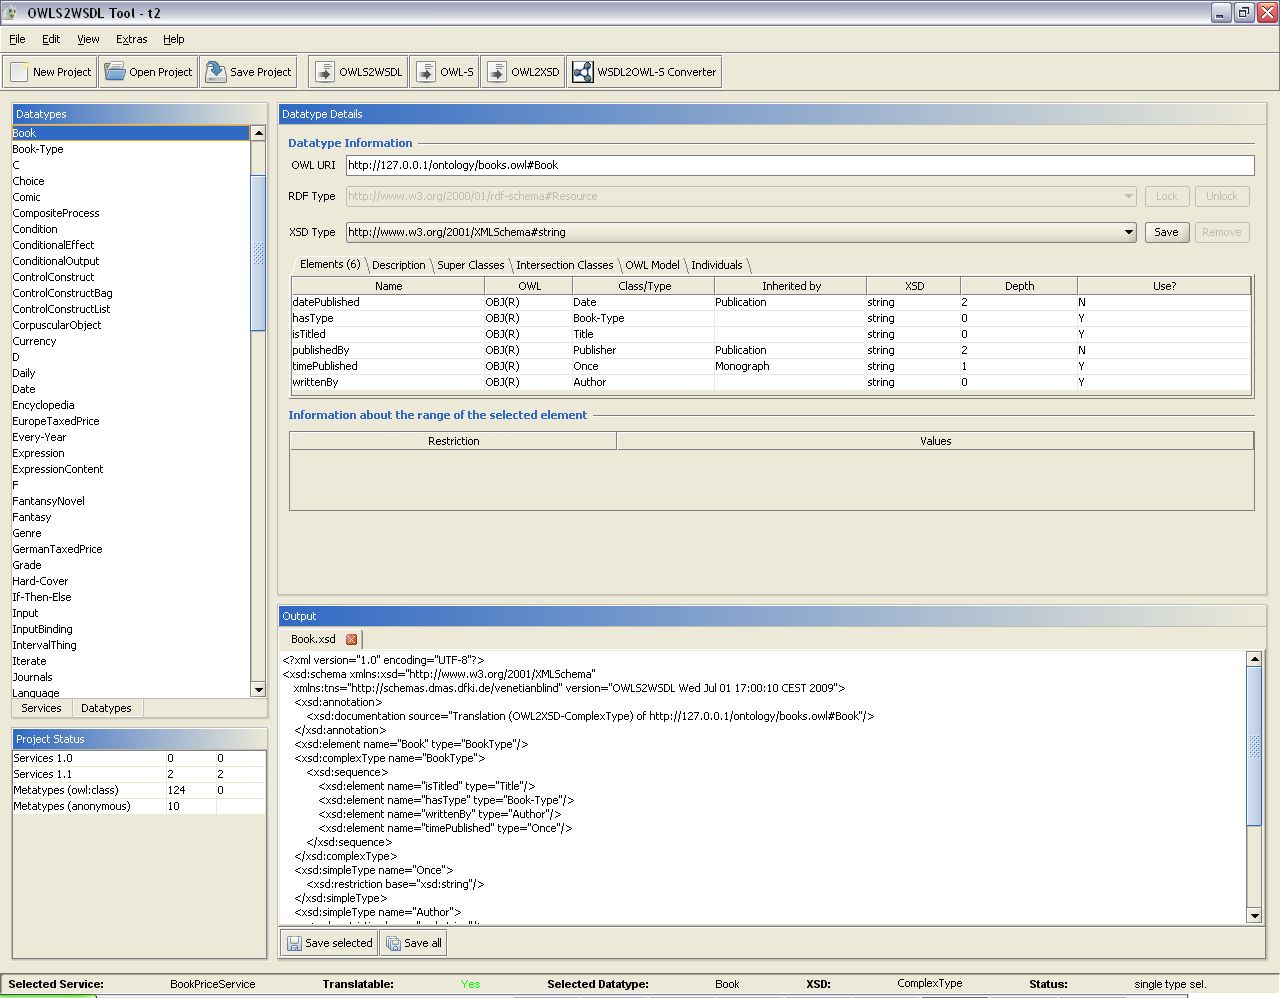Click the Open Project folder icon

pyautogui.click(x=115, y=72)
